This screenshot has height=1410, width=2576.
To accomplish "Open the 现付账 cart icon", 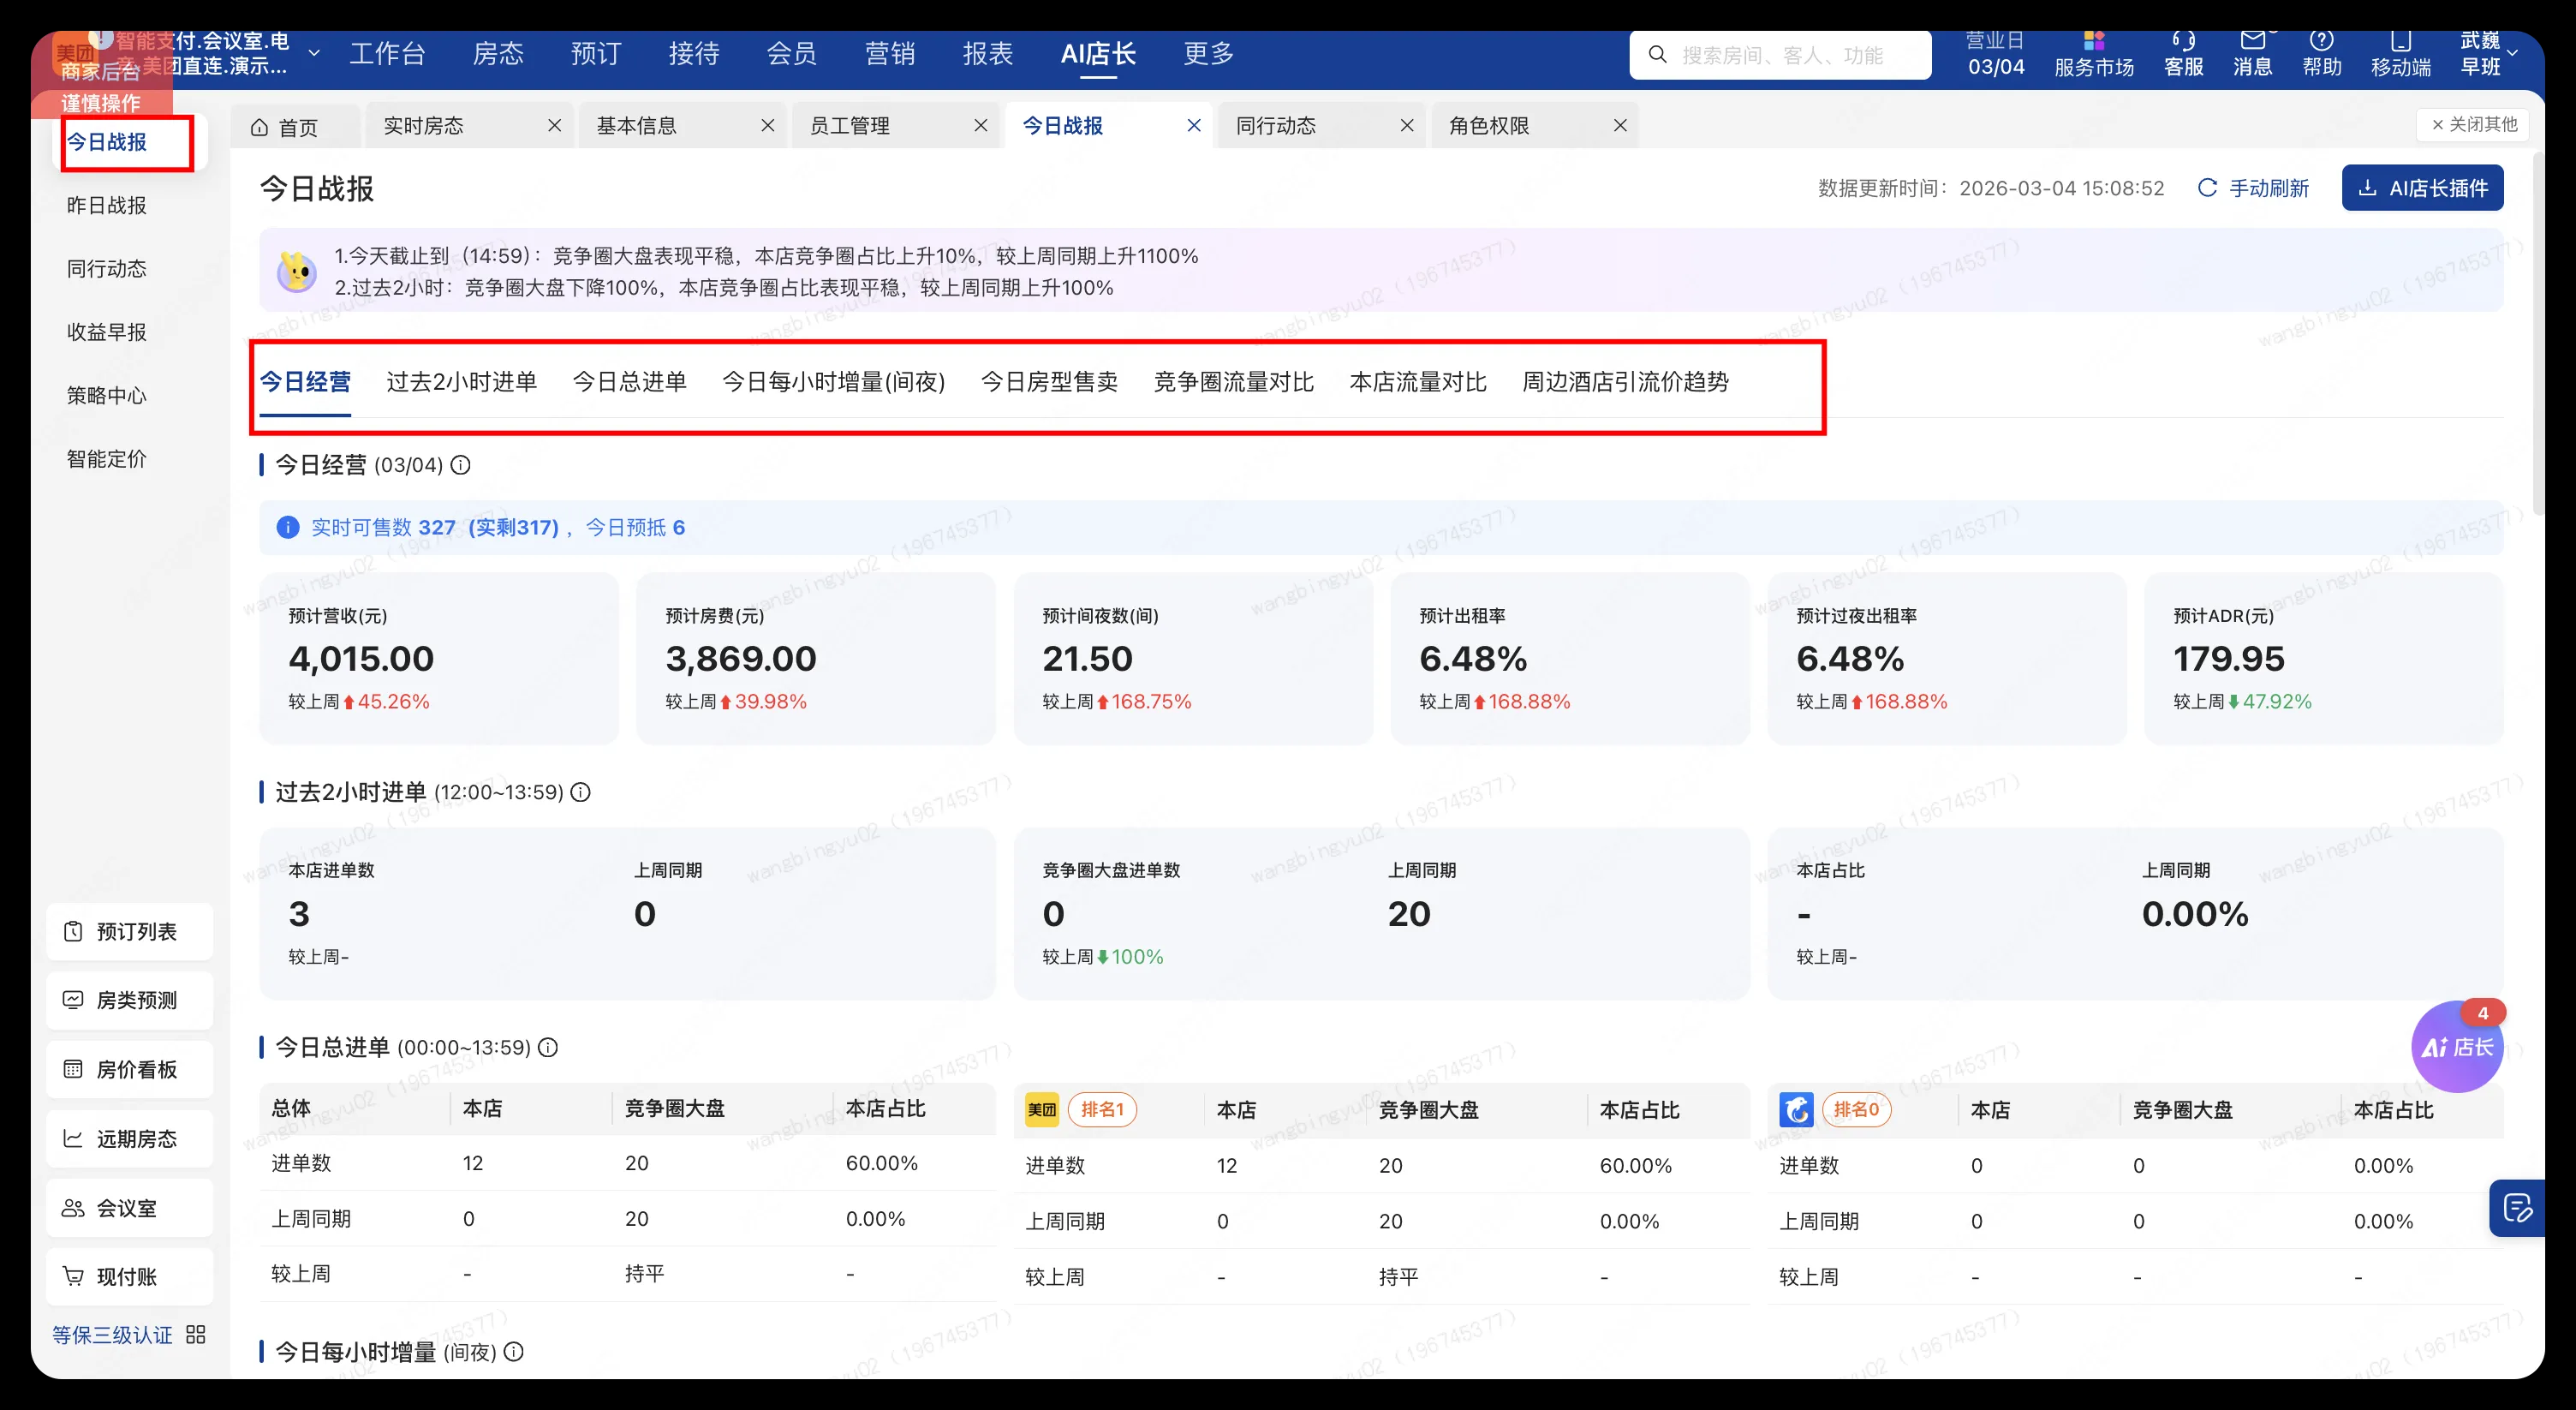I will [x=128, y=1276].
